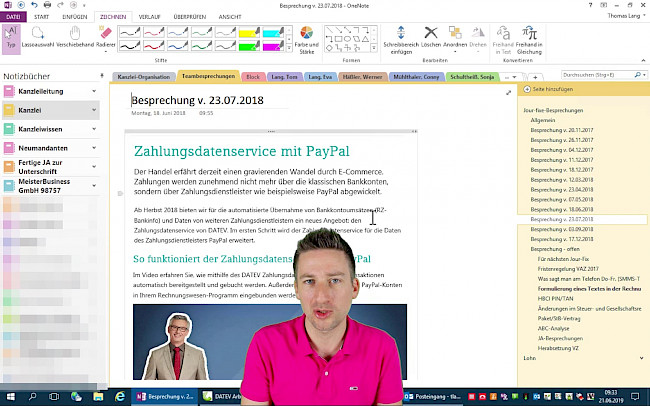The height and width of the screenshot is (406, 650).
Task: Open page Besprechung v. 03.09.2018
Action: tap(560, 229)
